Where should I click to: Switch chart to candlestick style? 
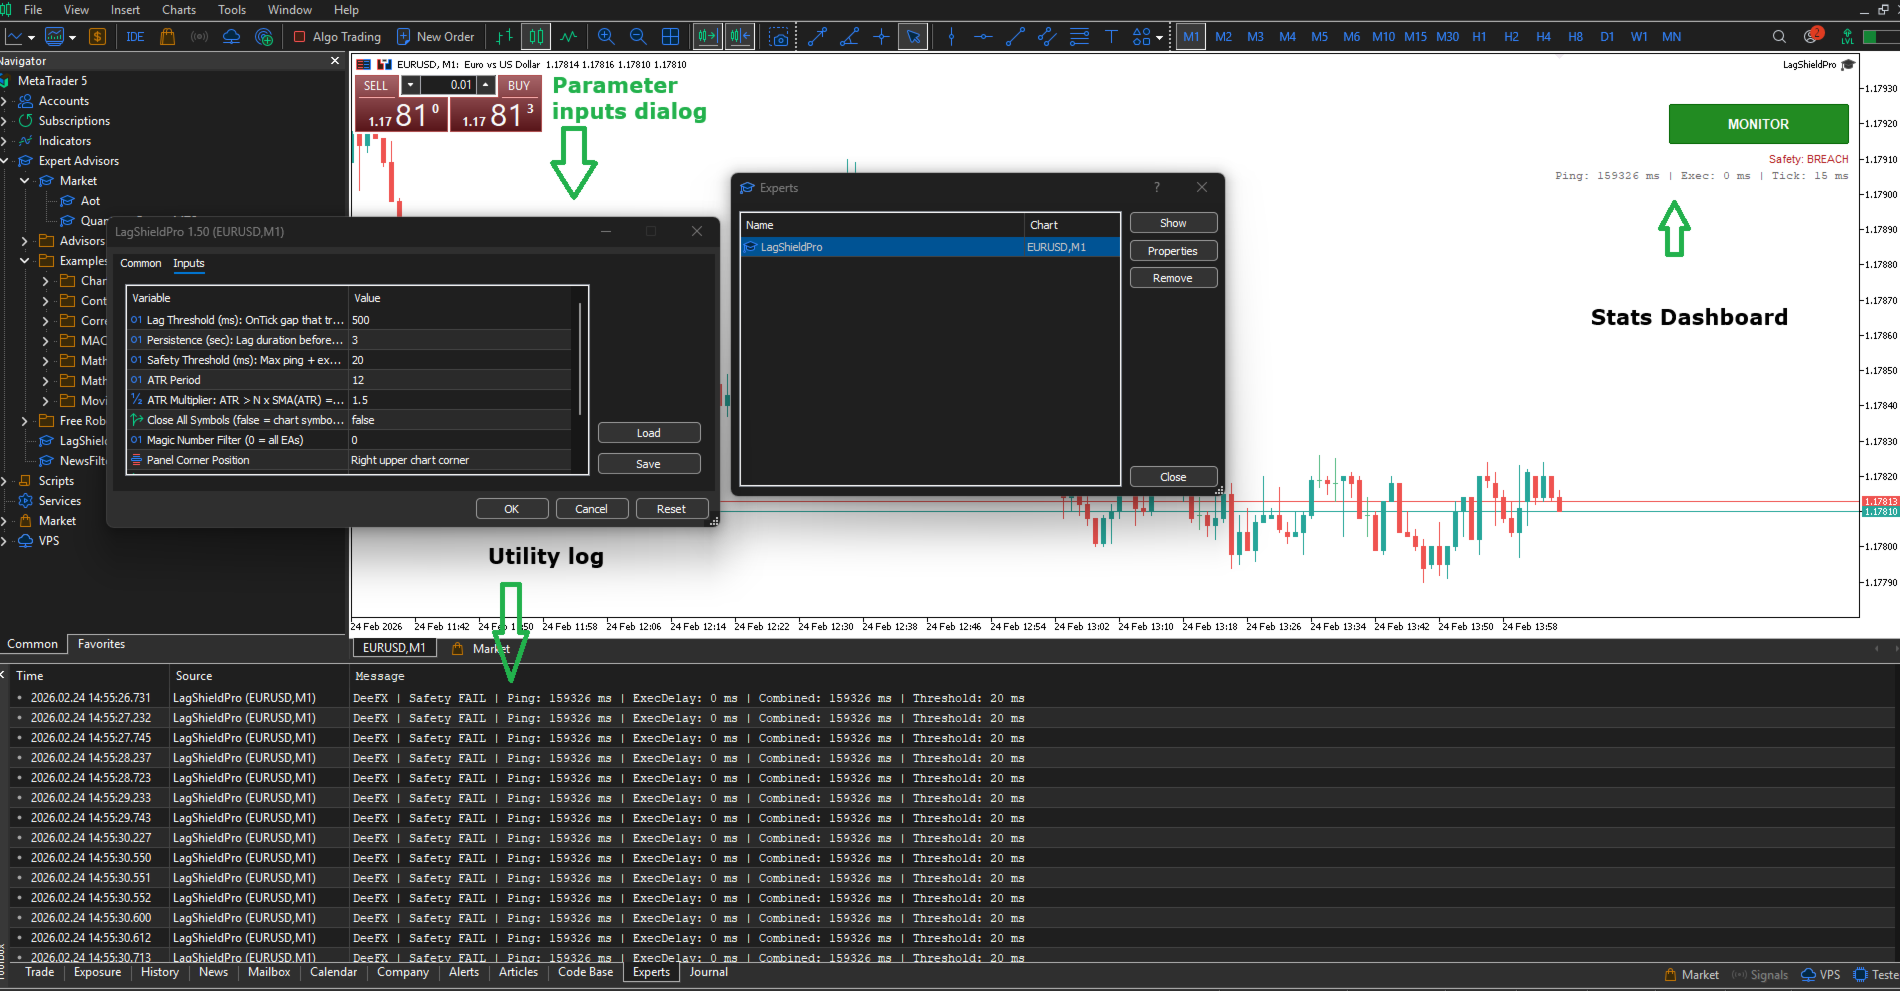(537, 37)
